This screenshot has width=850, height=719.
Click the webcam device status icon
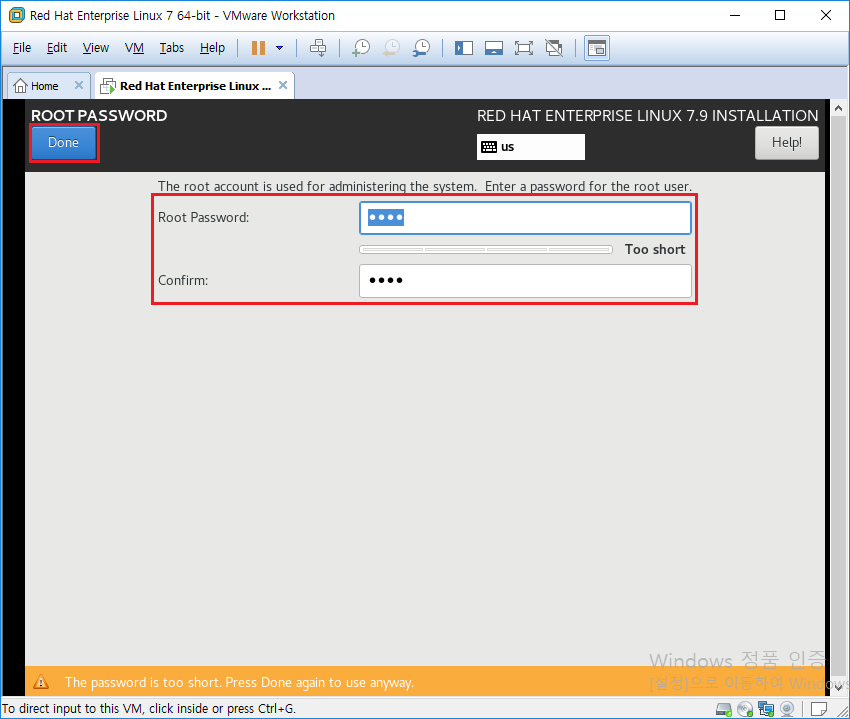(787, 709)
